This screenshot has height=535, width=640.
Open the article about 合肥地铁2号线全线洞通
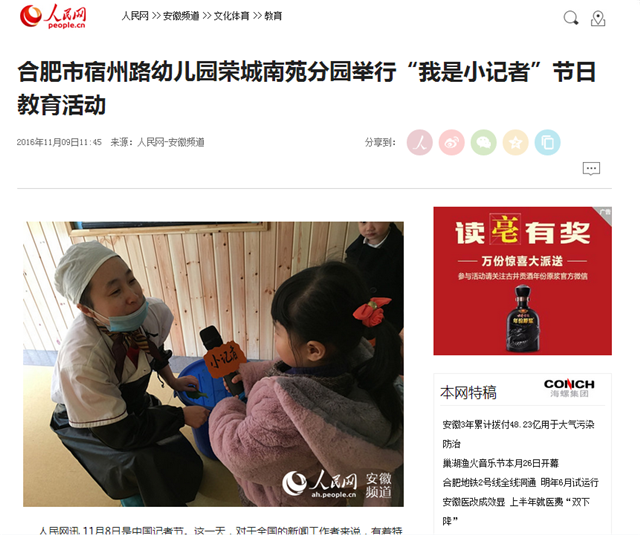click(520, 483)
